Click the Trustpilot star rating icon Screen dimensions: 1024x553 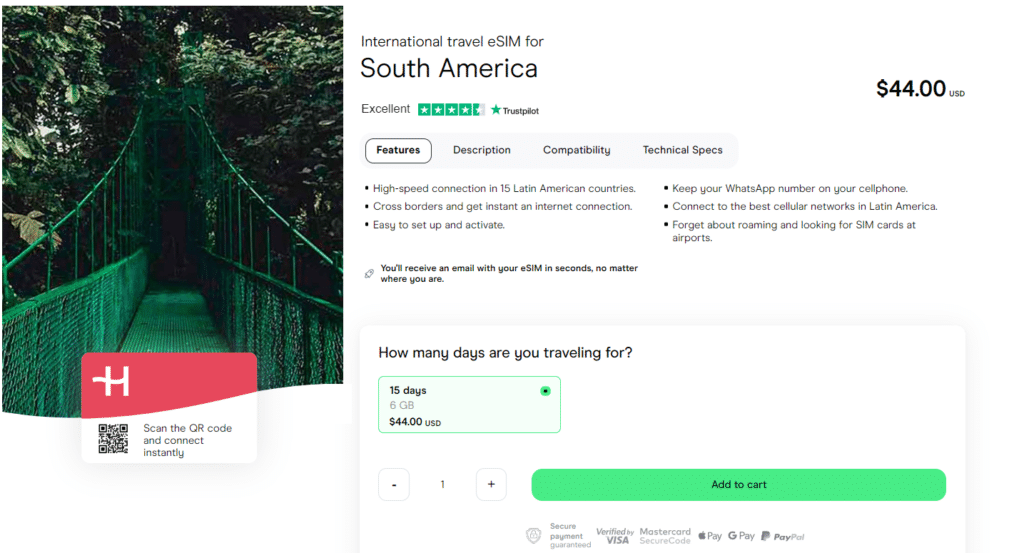pos(451,110)
